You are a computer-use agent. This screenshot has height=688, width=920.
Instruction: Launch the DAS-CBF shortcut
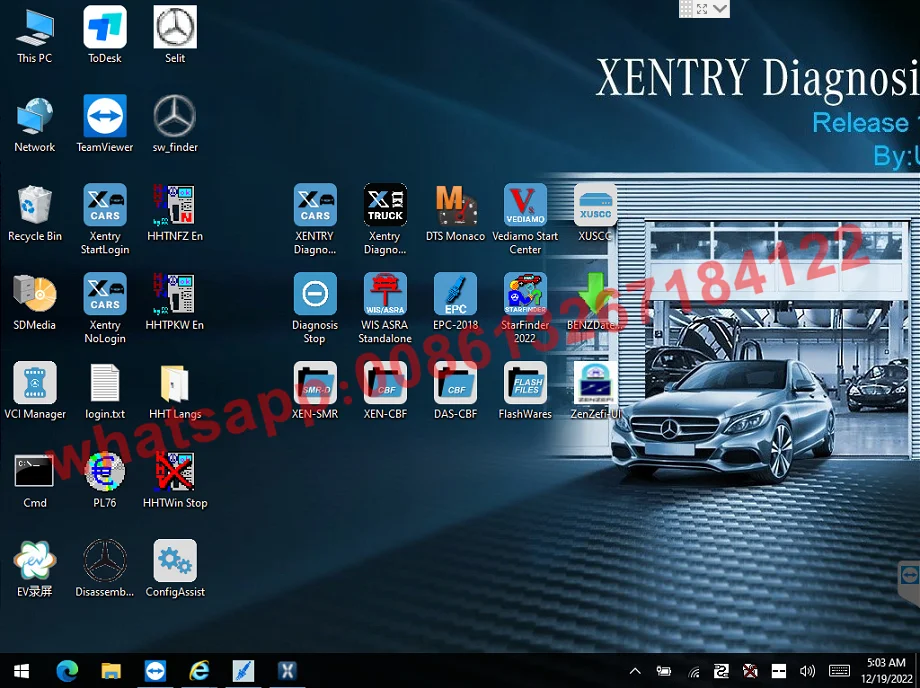455,384
